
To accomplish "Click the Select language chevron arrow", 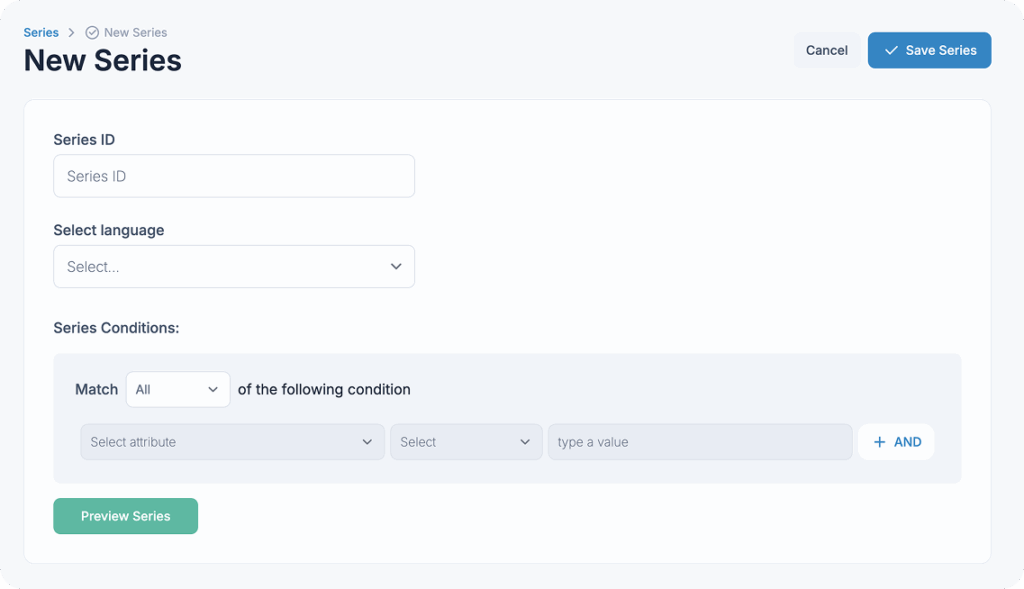I will pyautogui.click(x=396, y=267).
